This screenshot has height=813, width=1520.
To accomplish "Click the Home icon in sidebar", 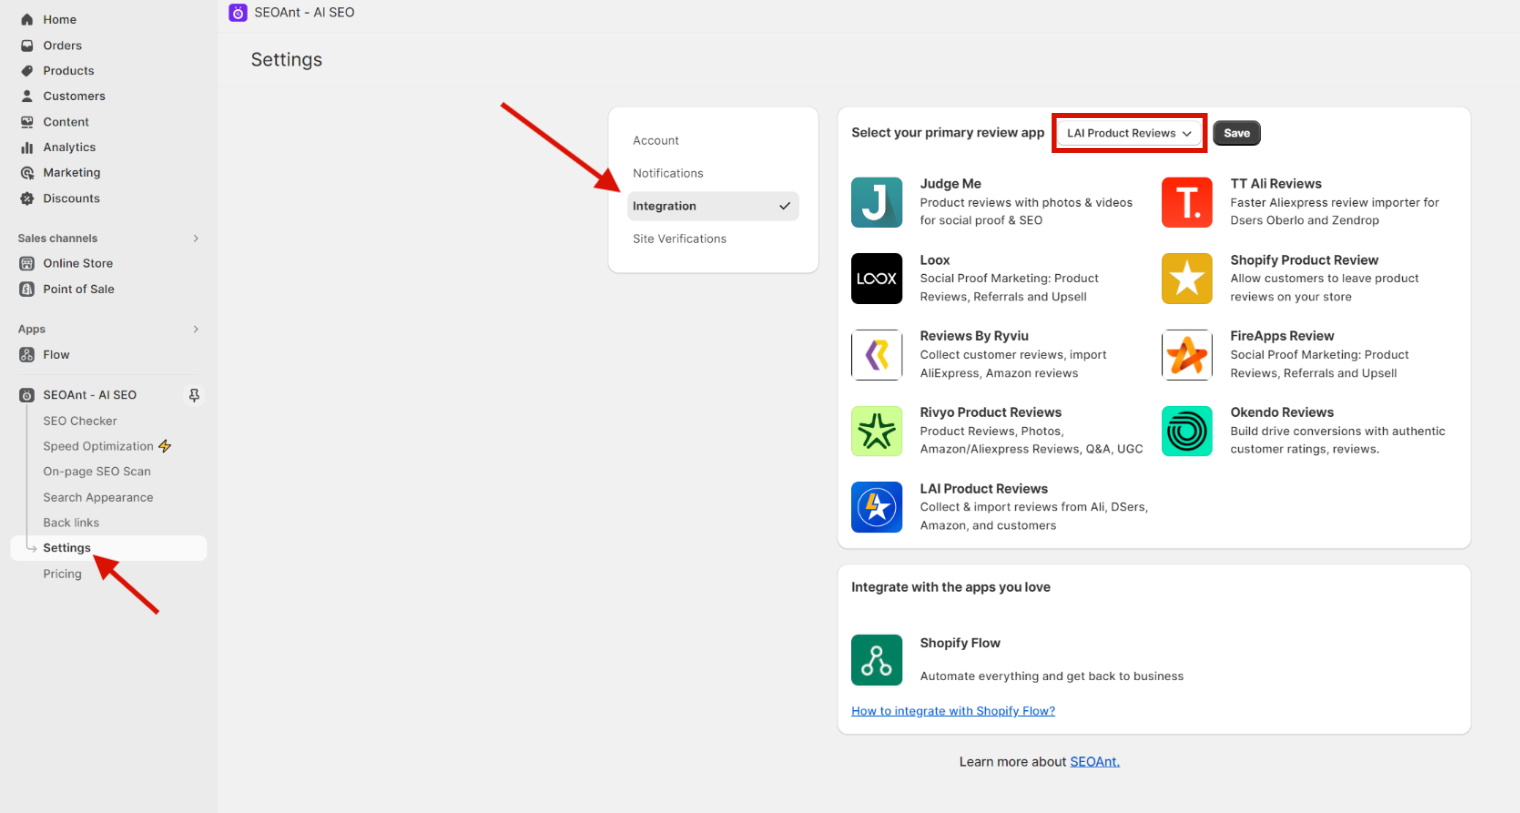I will point(27,19).
